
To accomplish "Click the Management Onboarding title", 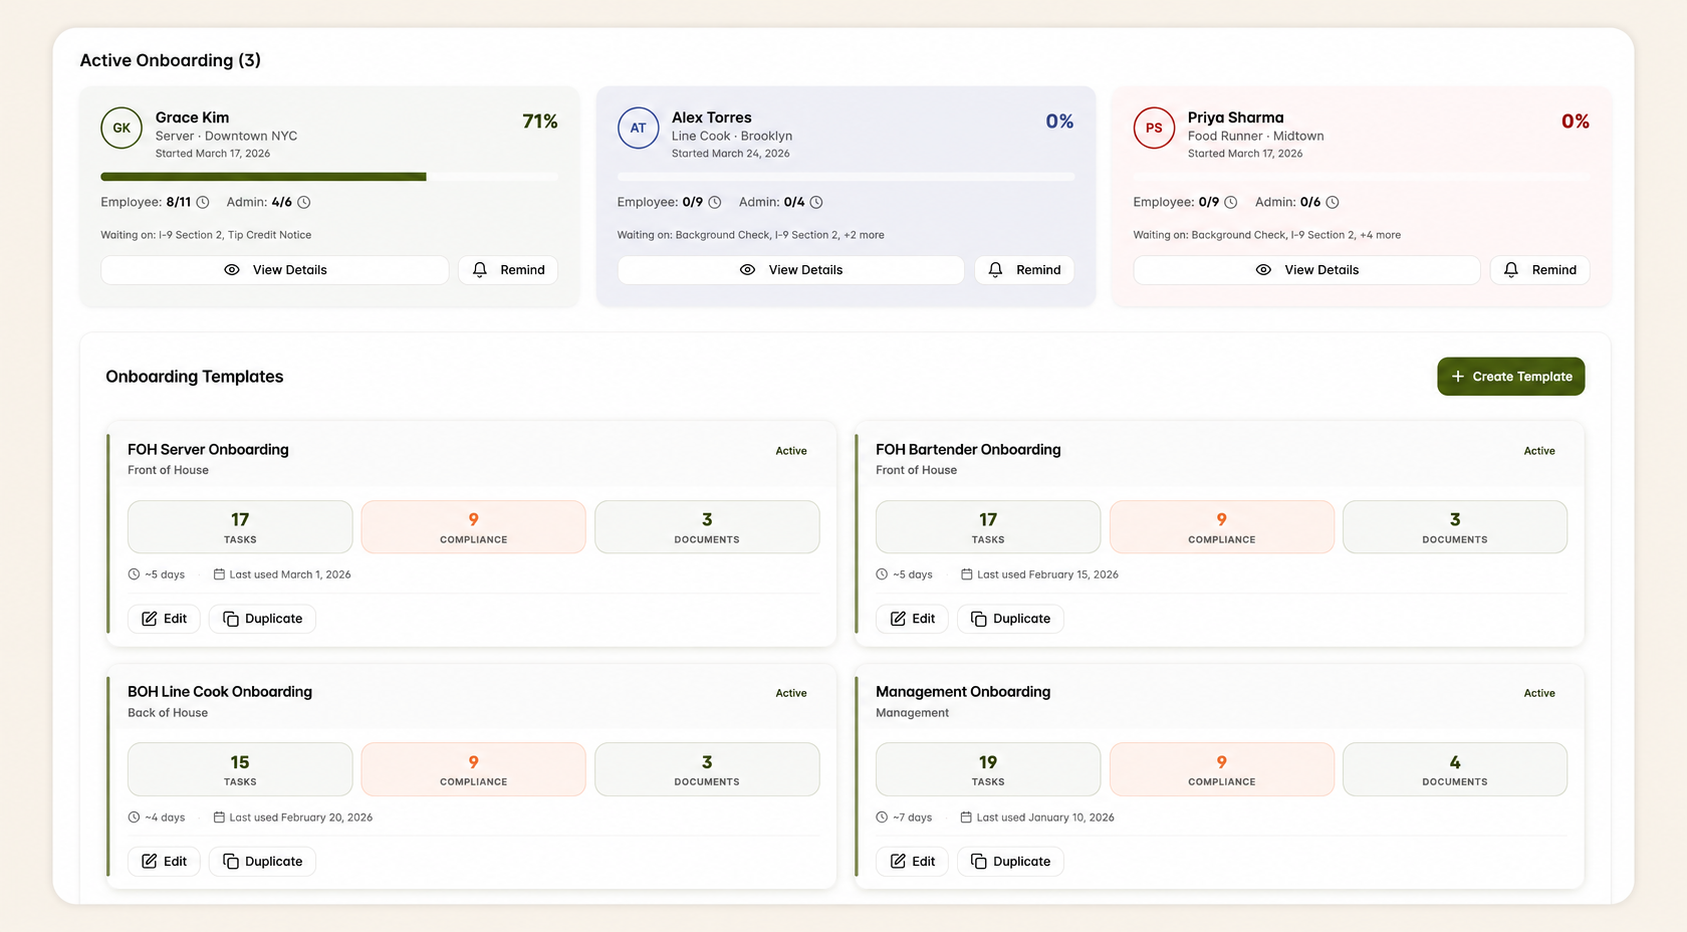I will [x=963, y=692].
